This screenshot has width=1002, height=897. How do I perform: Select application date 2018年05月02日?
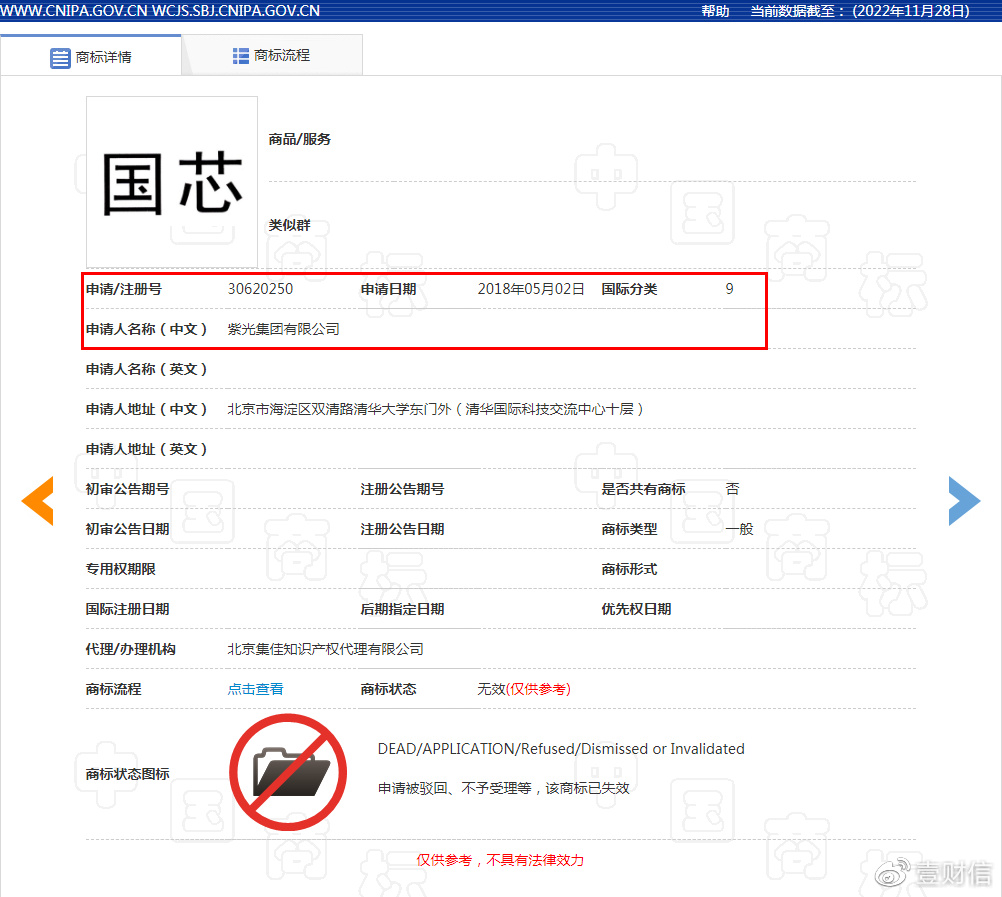(x=531, y=289)
